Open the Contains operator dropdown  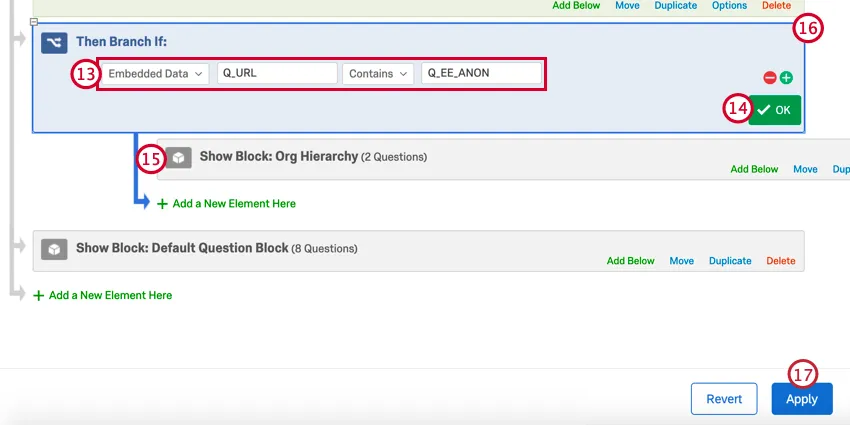(378, 73)
